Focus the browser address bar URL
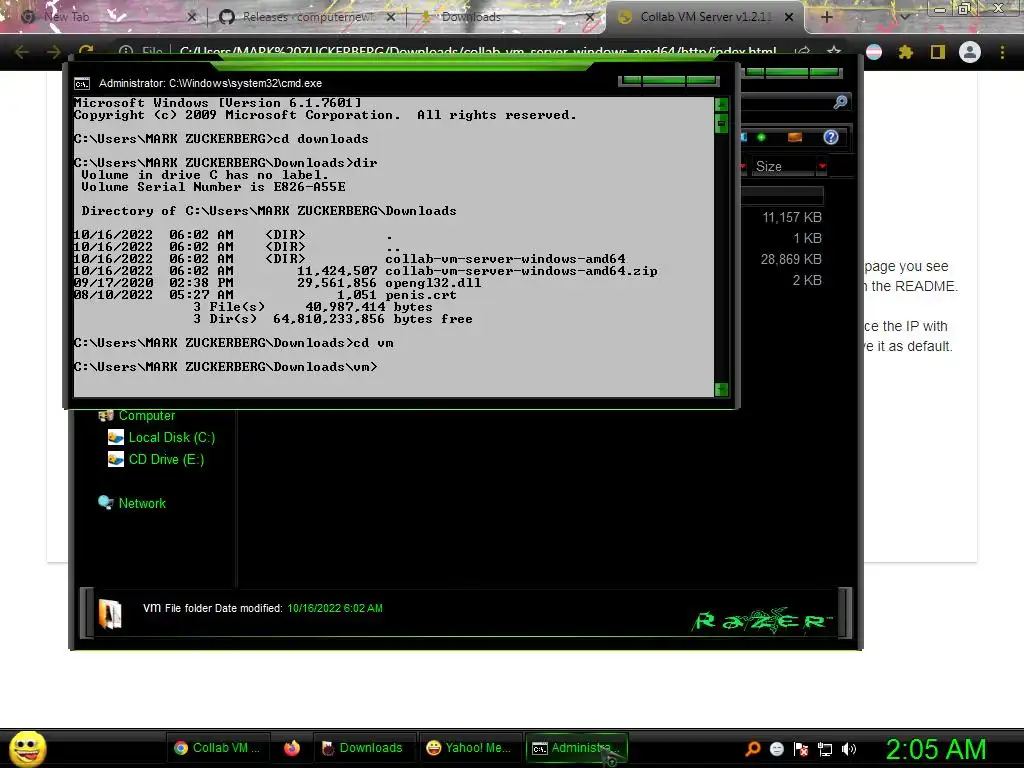This screenshot has height=768, width=1024. click(478, 52)
